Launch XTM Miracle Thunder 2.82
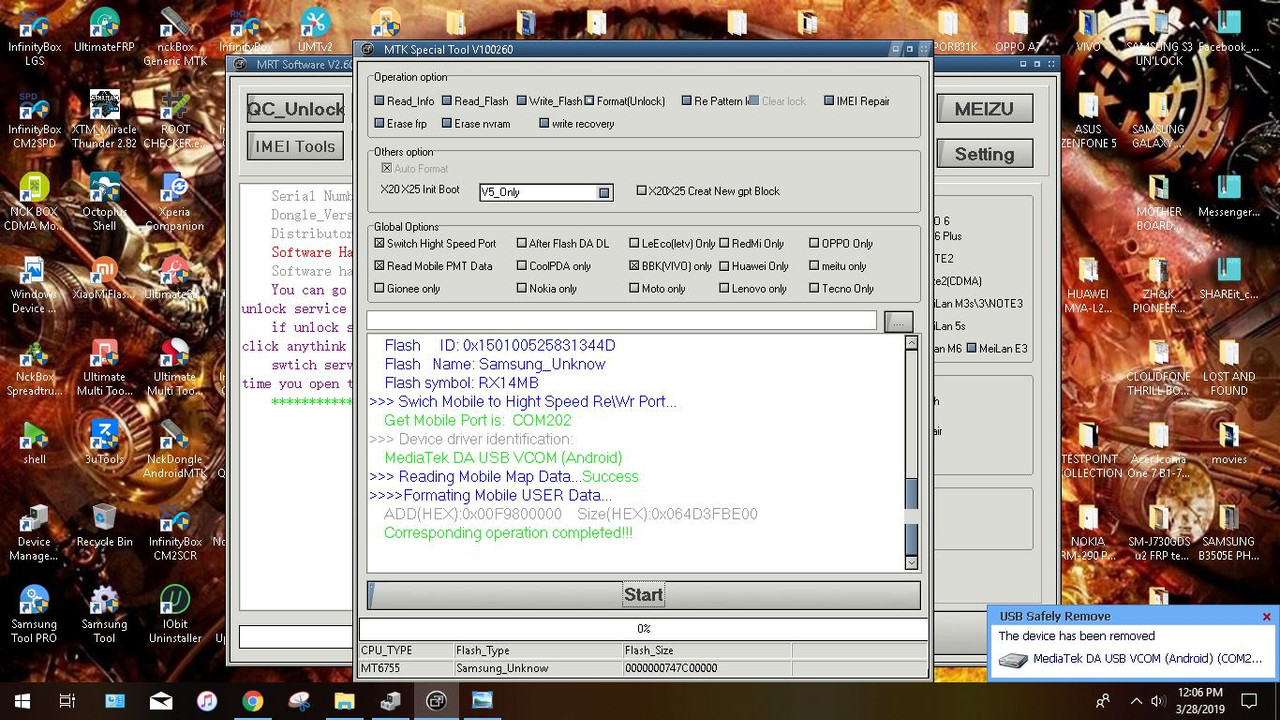 [x=104, y=120]
